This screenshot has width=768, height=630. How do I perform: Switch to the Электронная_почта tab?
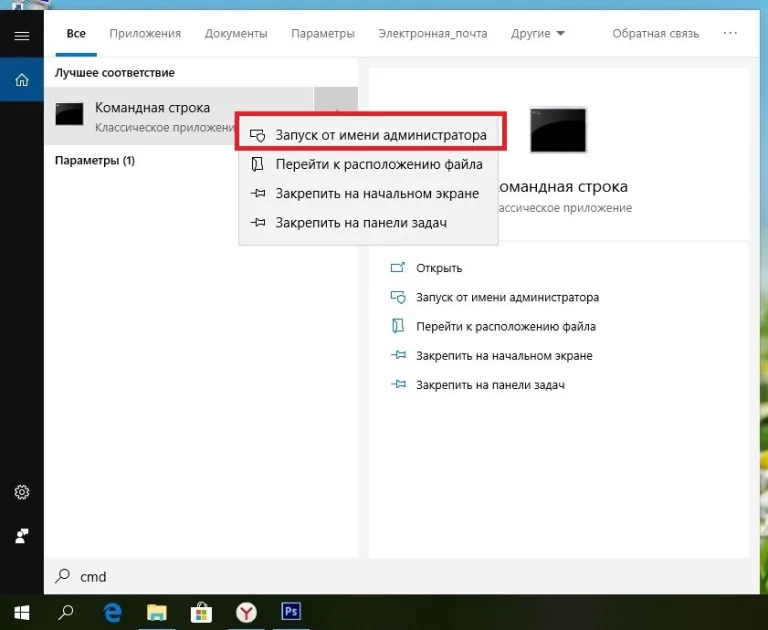(432, 33)
